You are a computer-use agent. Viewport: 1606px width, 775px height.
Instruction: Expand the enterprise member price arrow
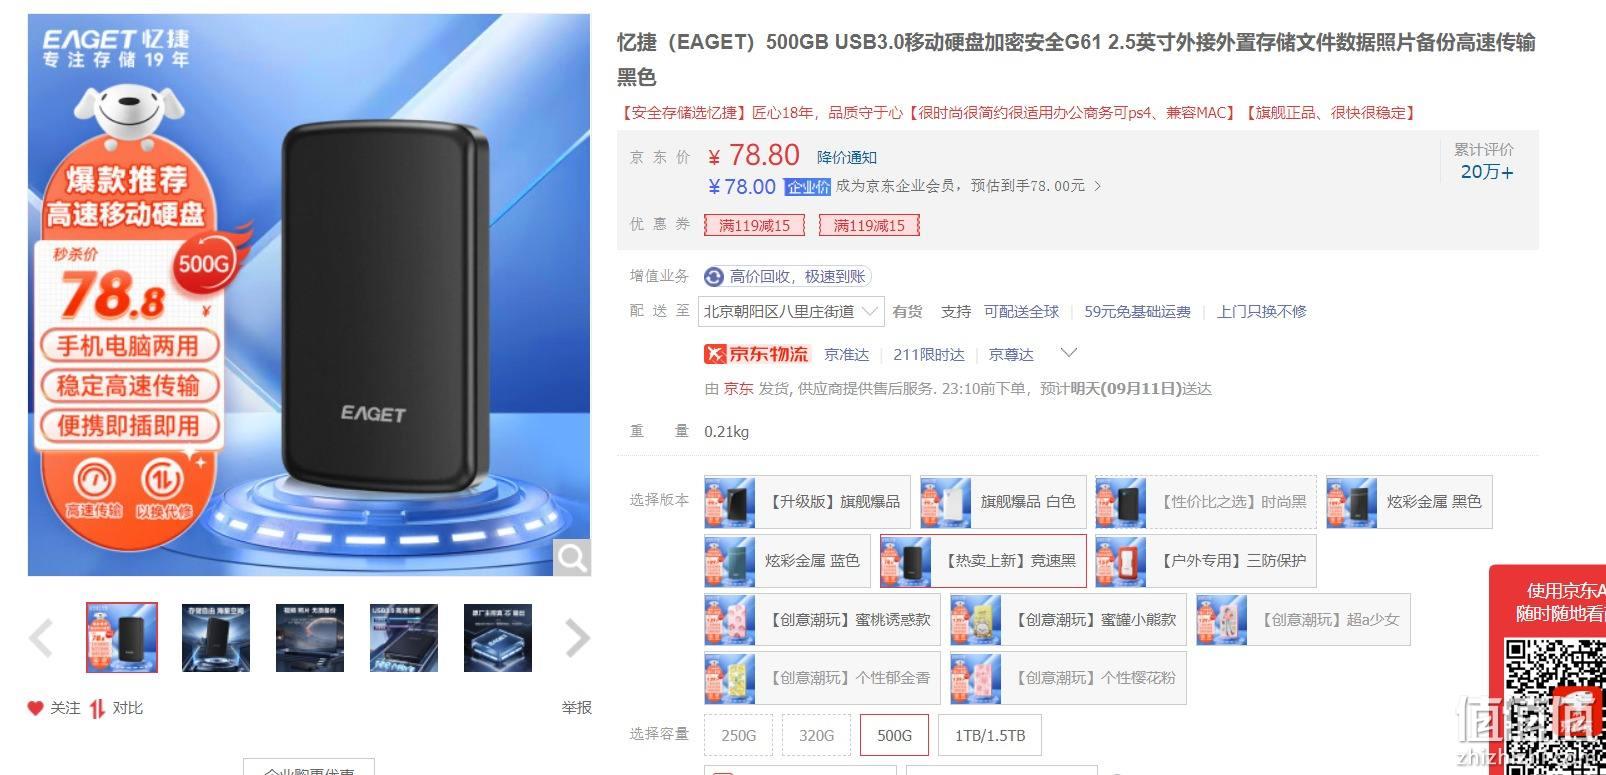[1098, 186]
